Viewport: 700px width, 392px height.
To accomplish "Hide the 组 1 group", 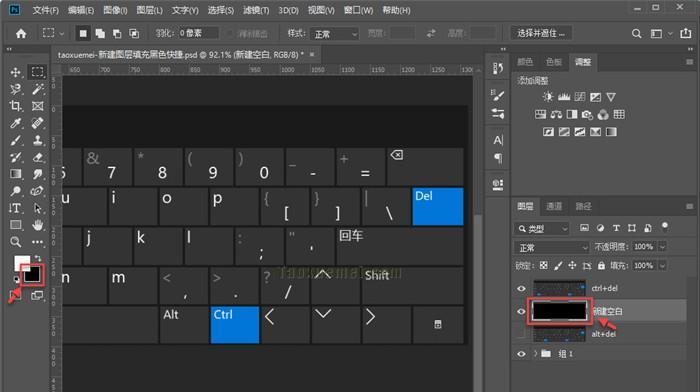I will pyautogui.click(x=521, y=354).
